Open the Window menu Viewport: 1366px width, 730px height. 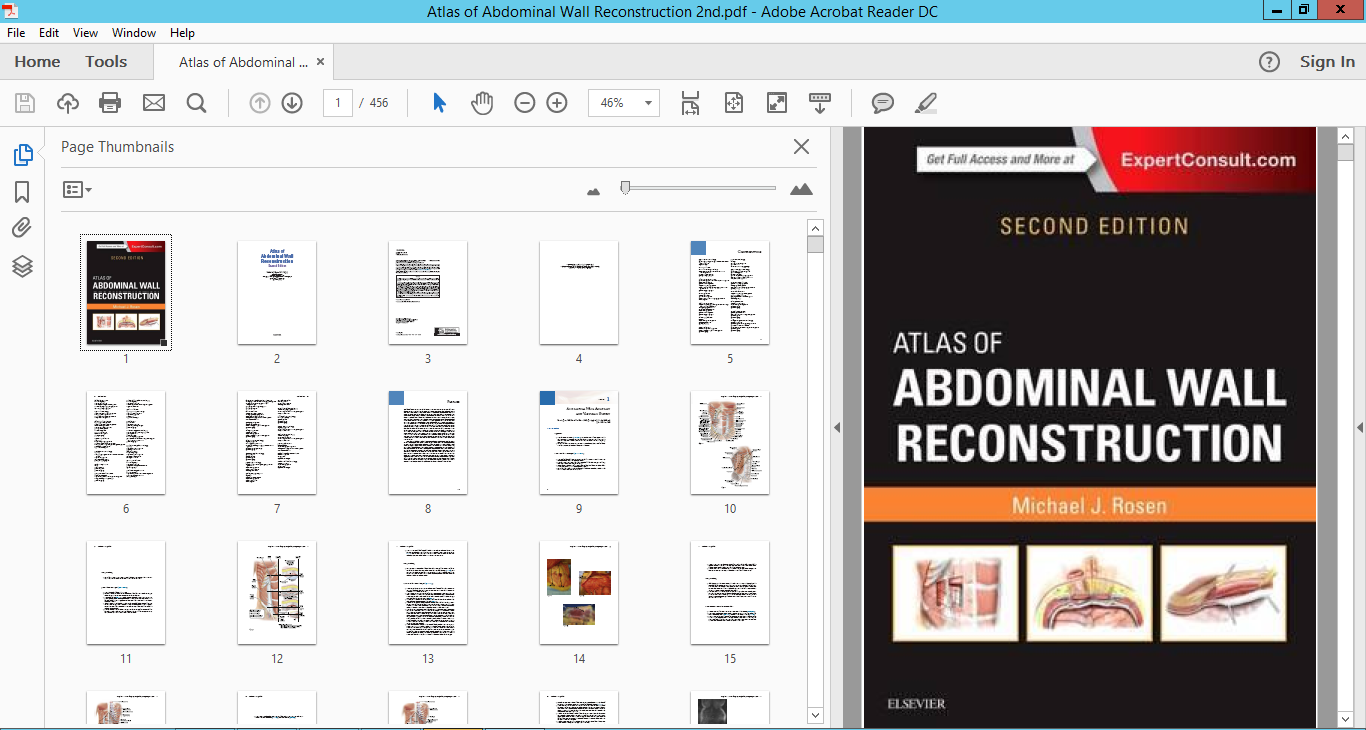click(134, 33)
